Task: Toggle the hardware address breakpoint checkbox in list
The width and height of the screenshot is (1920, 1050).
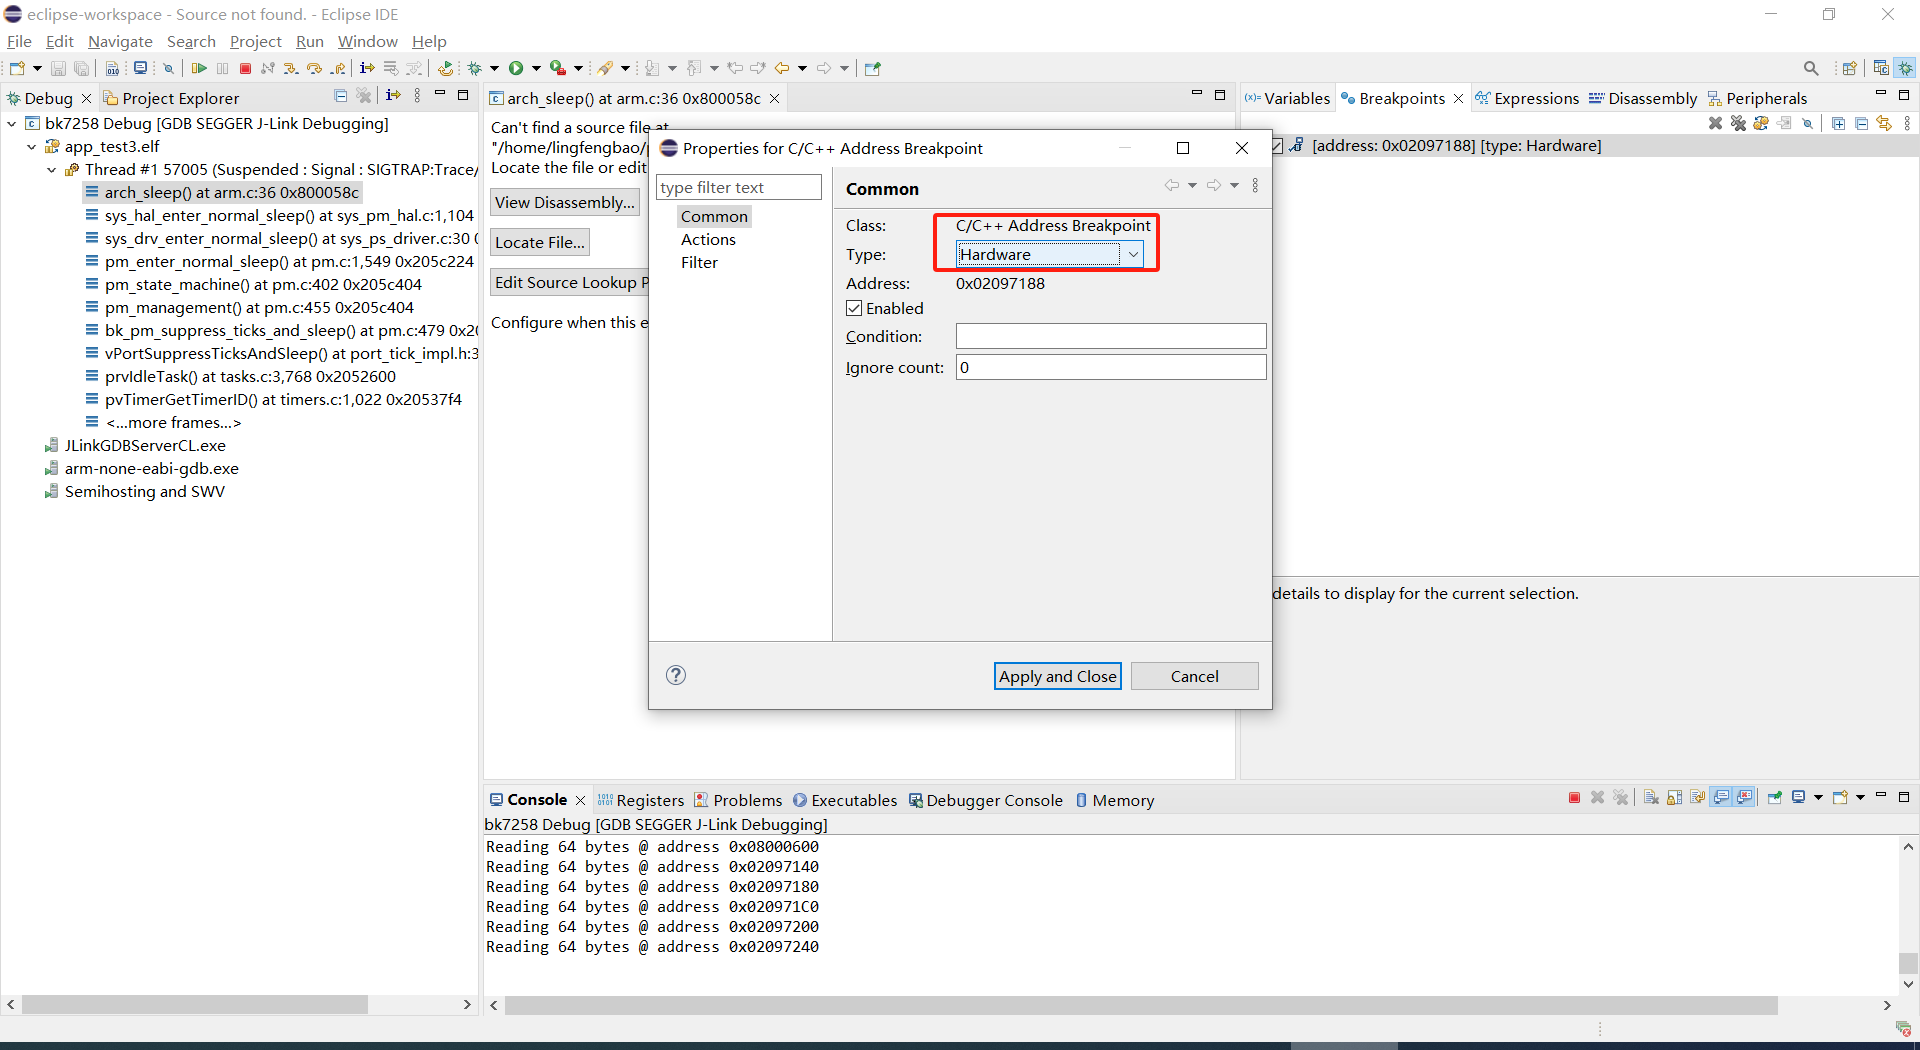Action: (x=1277, y=146)
